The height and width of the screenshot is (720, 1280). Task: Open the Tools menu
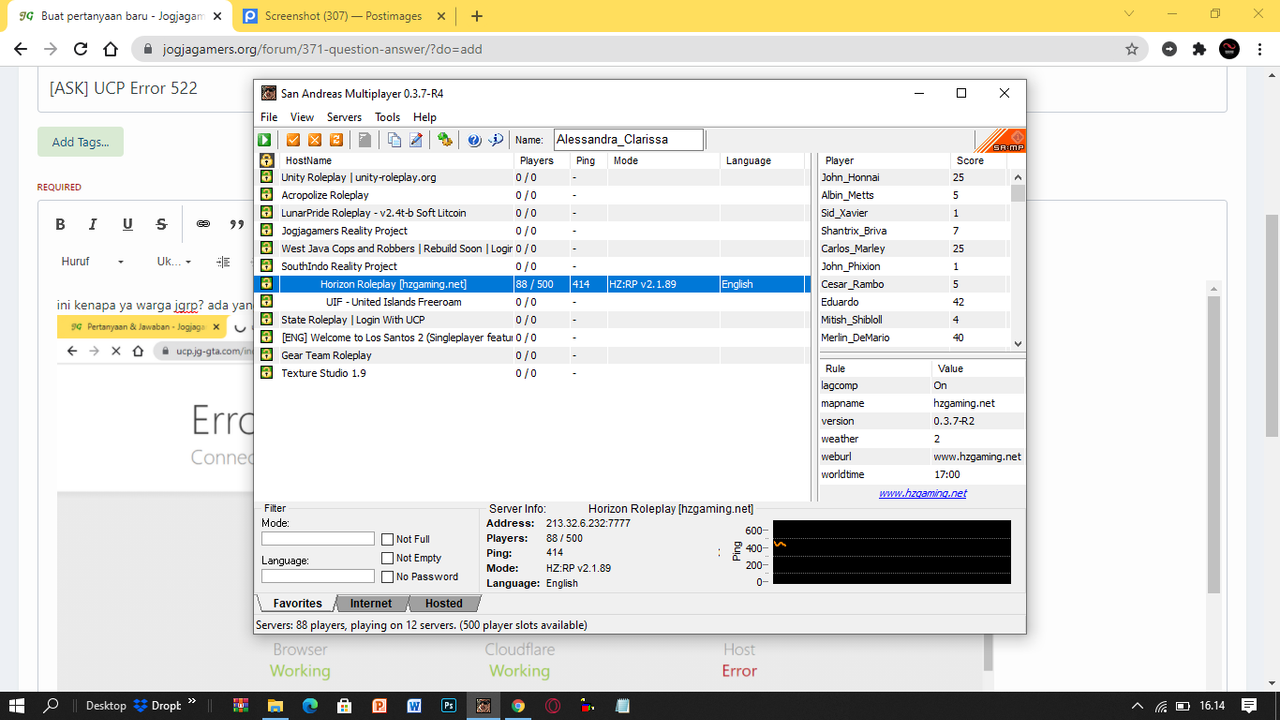387,117
